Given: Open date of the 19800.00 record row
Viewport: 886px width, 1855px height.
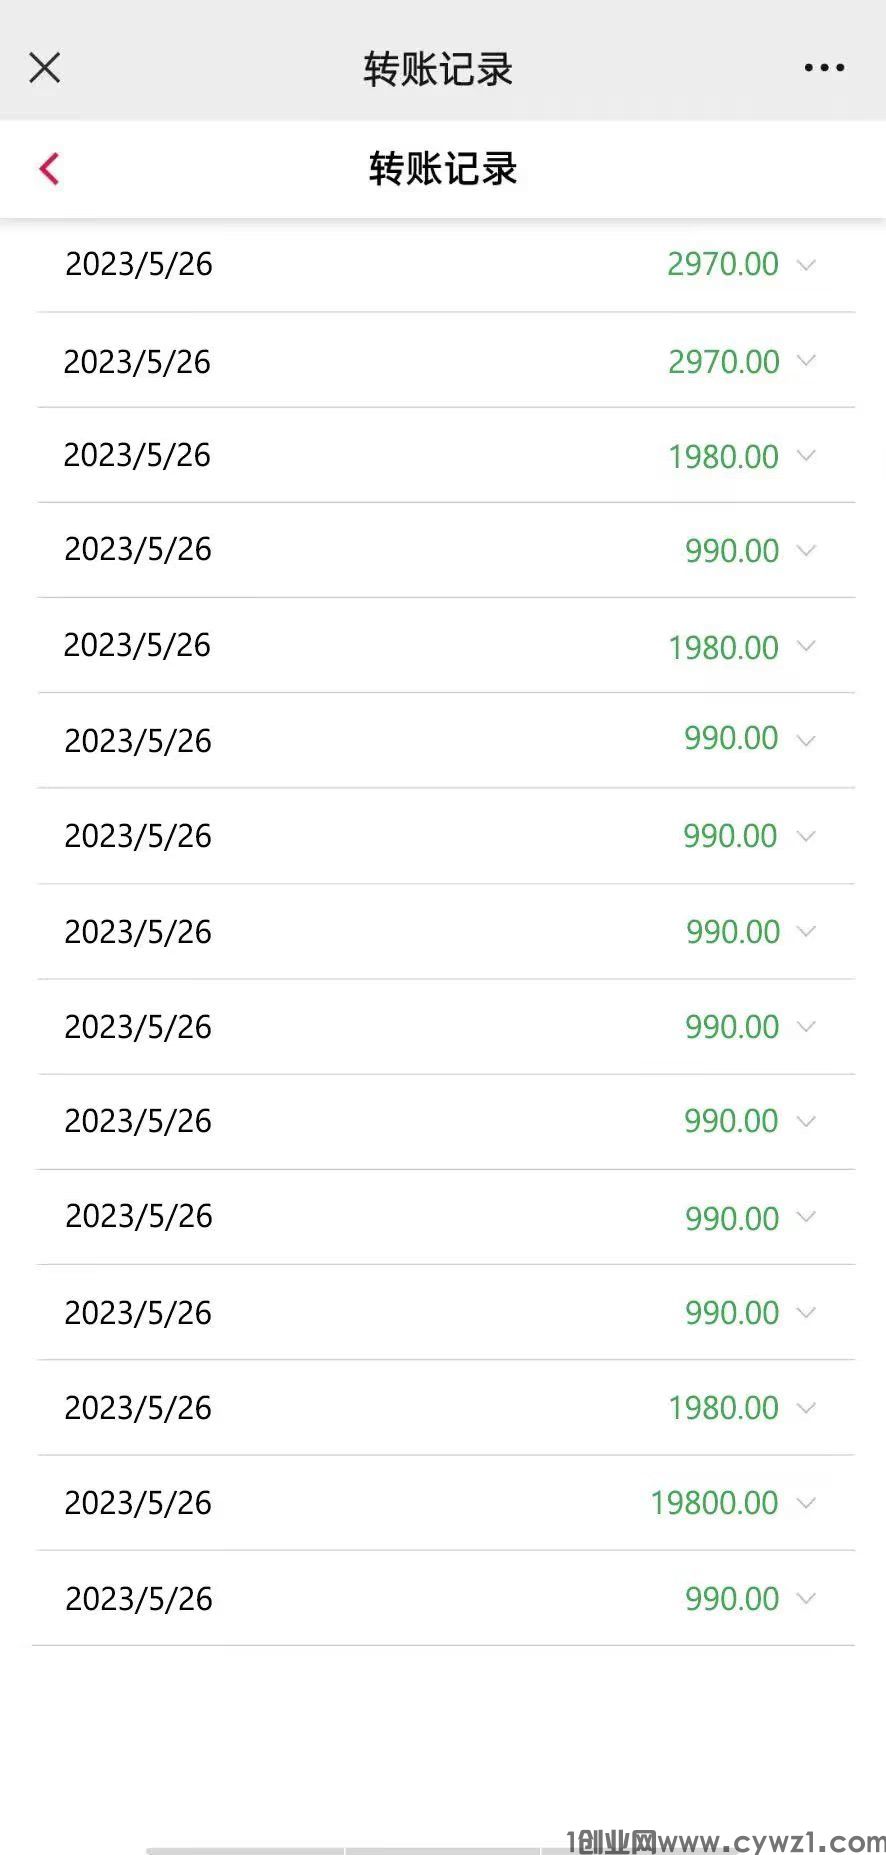Looking at the screenshot, I should (138, 1503).
